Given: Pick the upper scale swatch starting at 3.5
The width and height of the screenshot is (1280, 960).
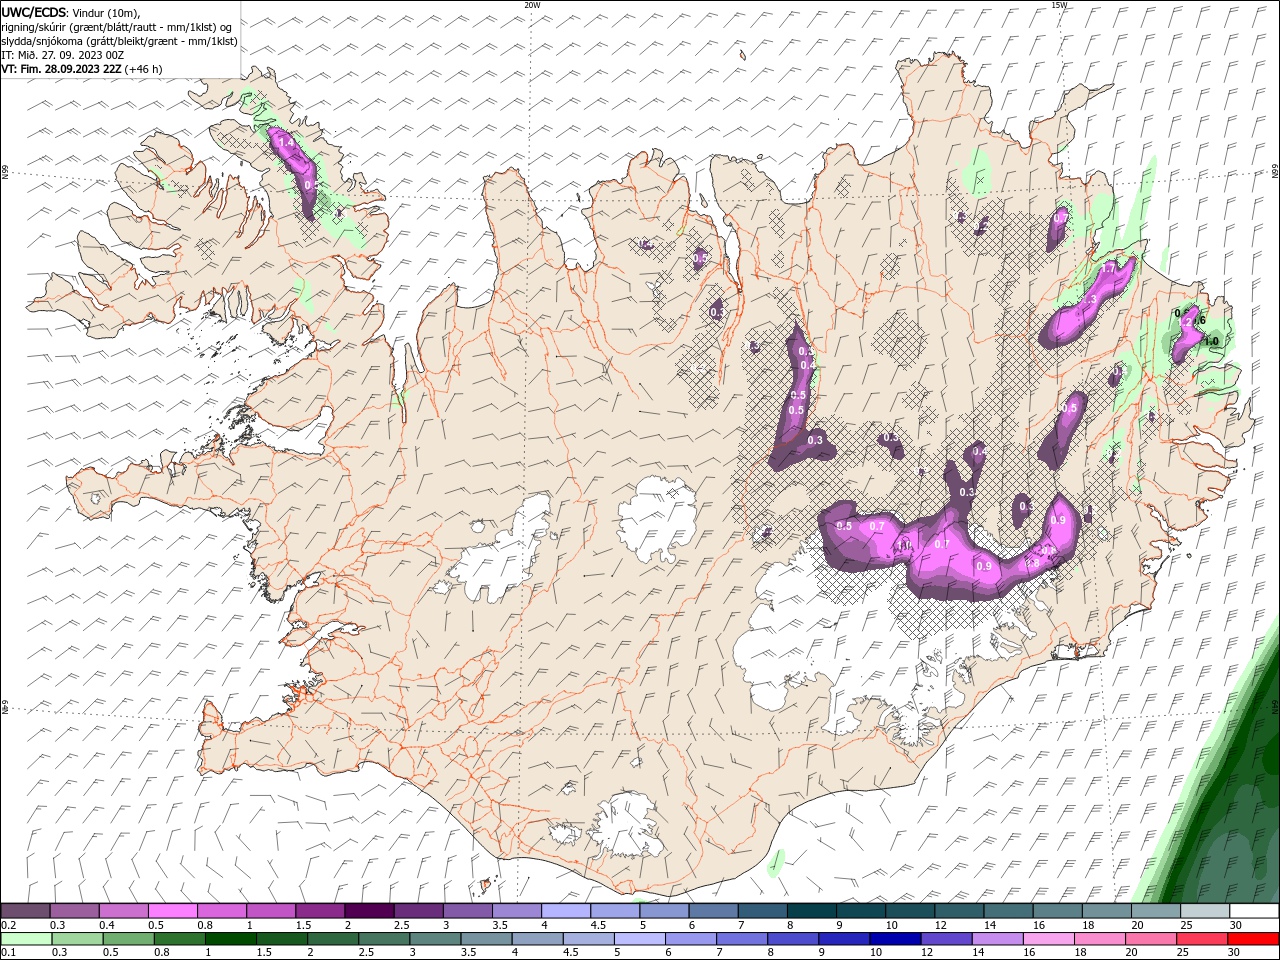Looking at the screenshot, I should pyautogui.click(x=516, y=911).
